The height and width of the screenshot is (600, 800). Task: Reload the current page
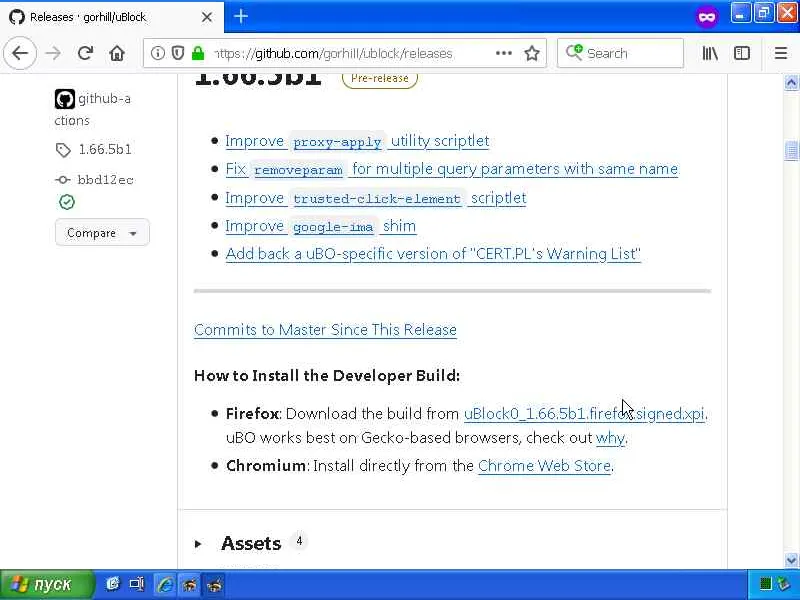pos(85,53)
